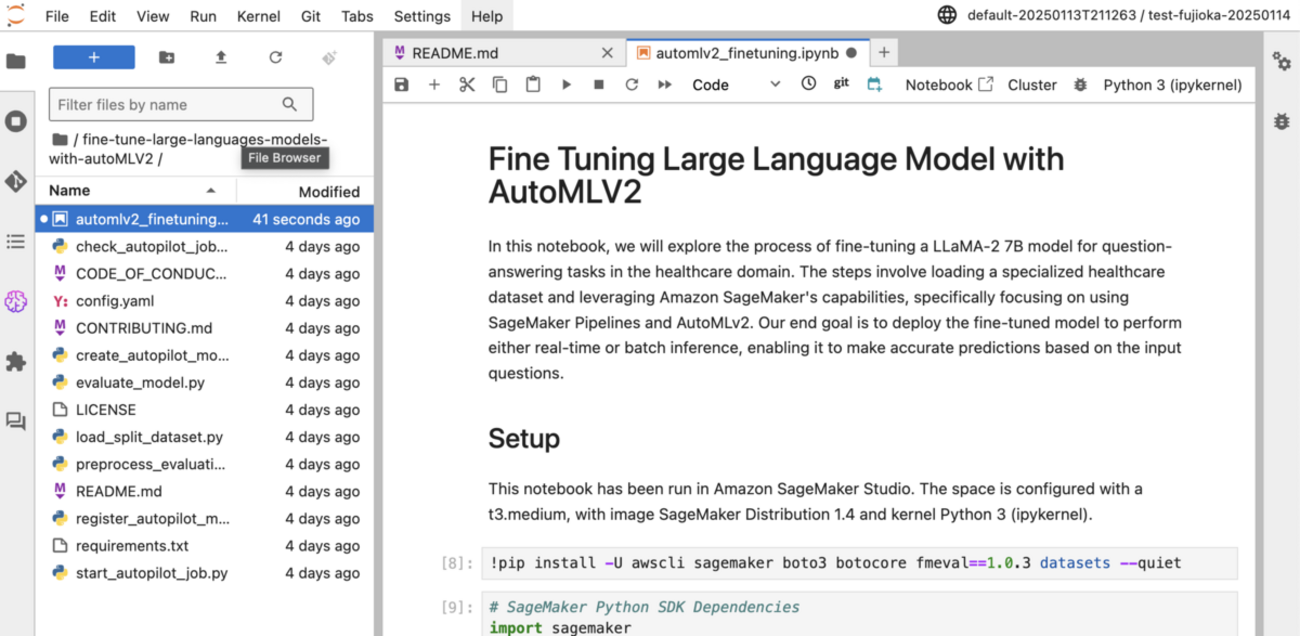
Task: Click globe icon next to default-20250113T211263
Action: pyautogui.click(x=947, y=15)
